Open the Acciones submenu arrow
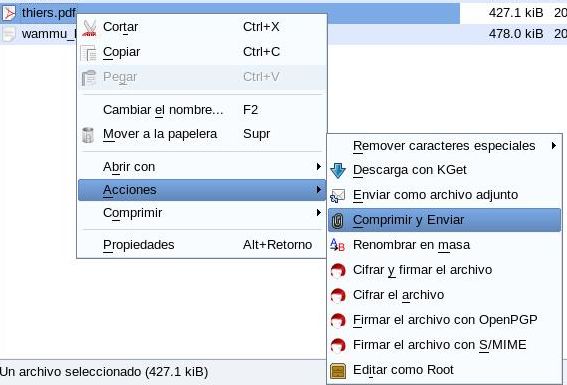Viewport: 567px width, 385px height. coord(318,190)
